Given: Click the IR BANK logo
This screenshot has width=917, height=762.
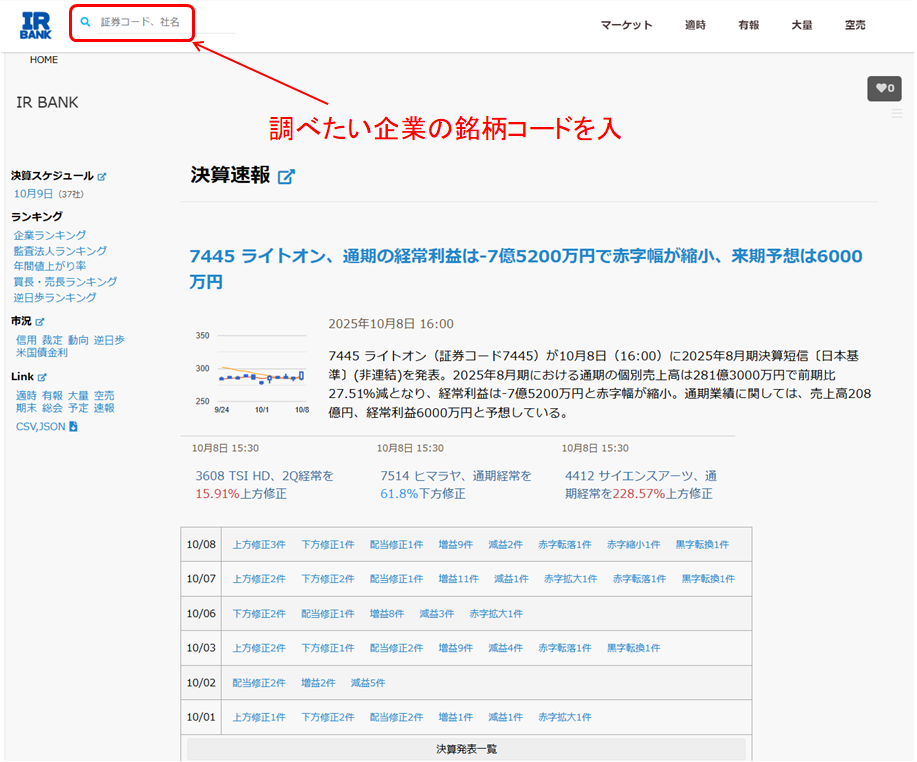Looking at the screenshot, I should 36,25.
